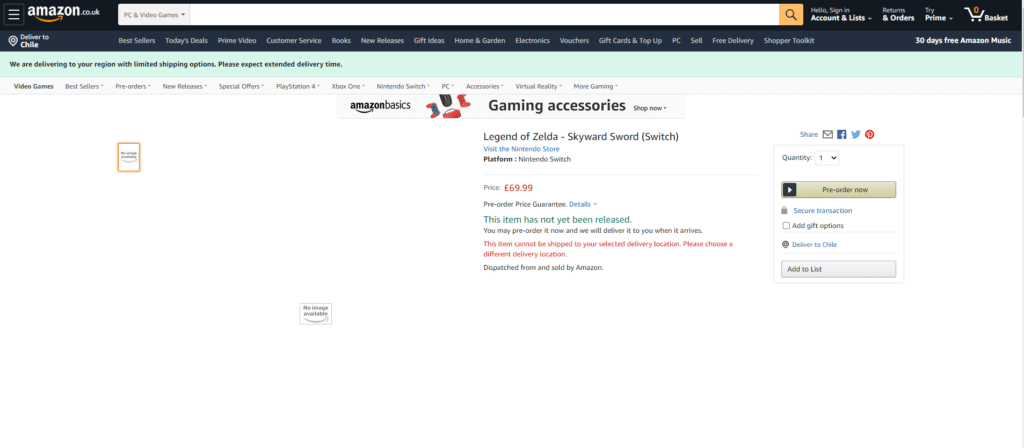
Task: Click the orange search magnifier button
Action: (791, 14)
